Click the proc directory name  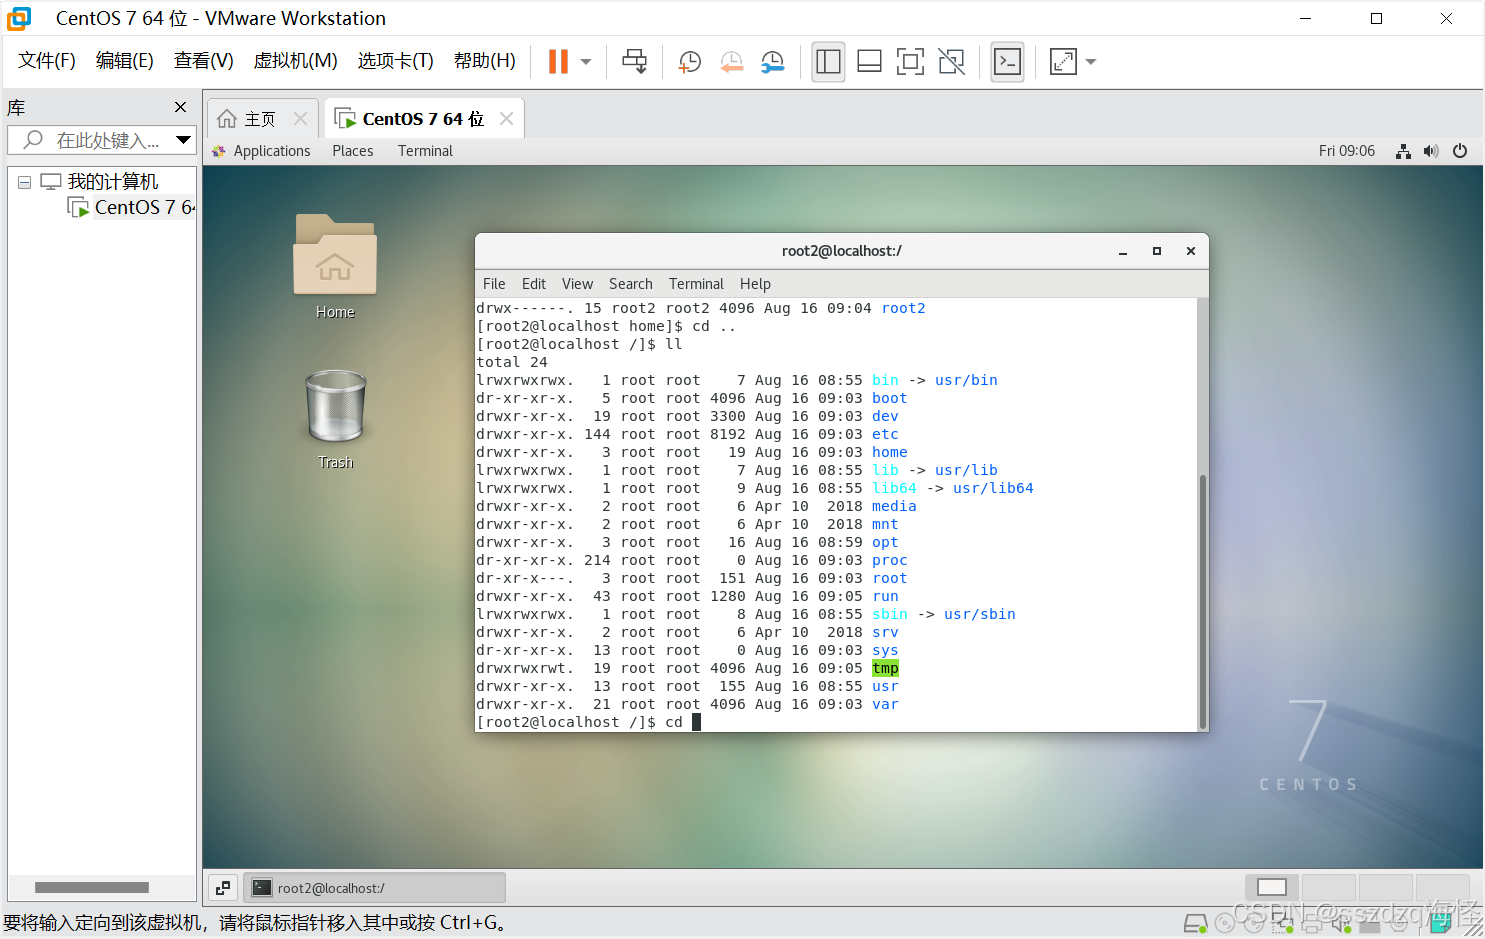pos(889,561)
